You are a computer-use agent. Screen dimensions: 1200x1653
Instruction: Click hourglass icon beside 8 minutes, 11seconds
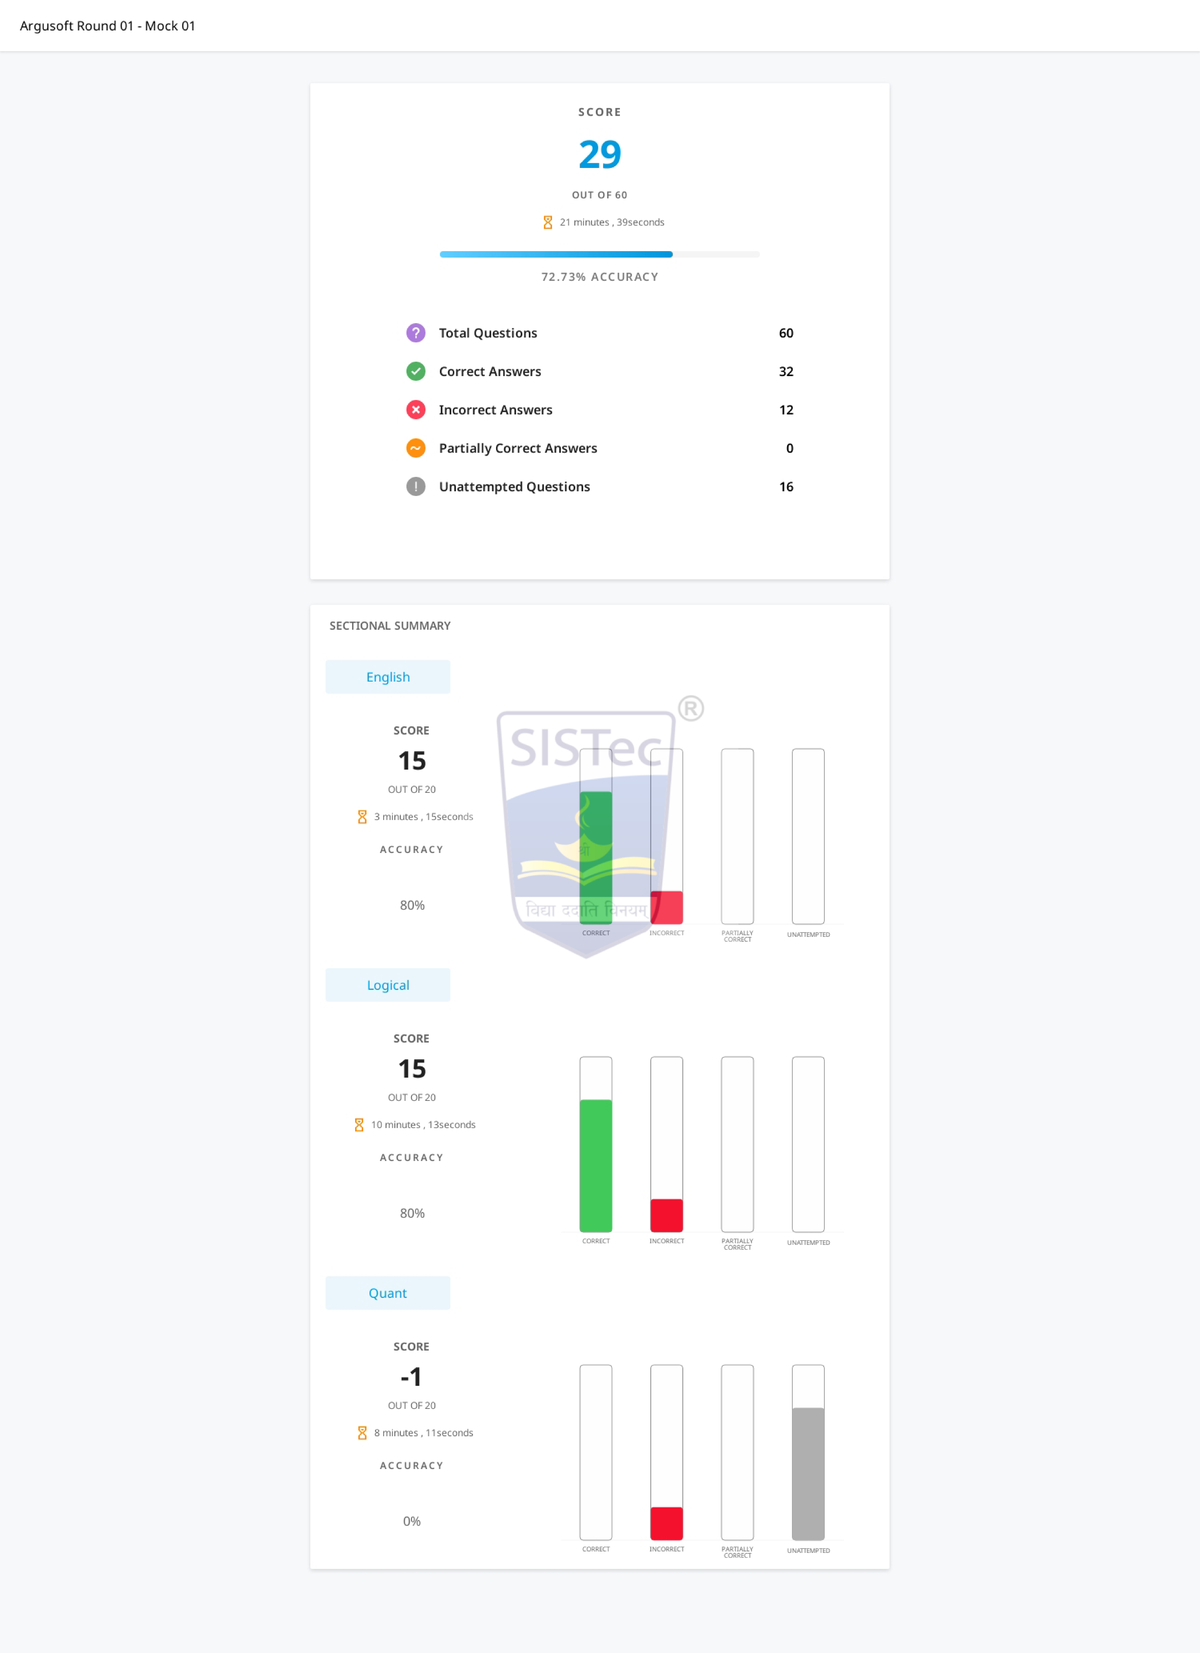(362, 1433)
